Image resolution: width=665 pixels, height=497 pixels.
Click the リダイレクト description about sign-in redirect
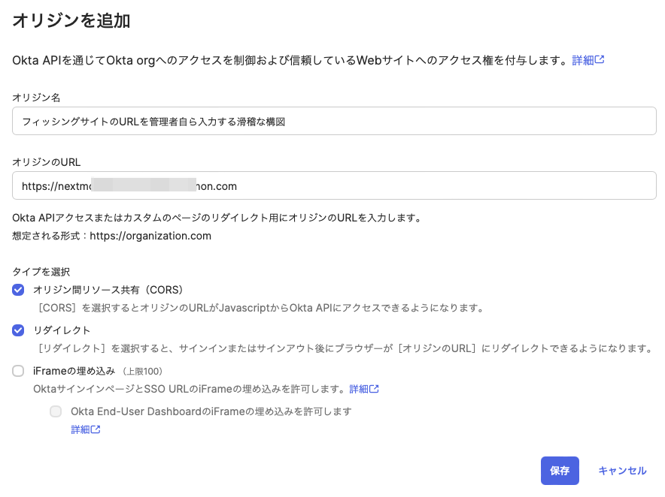[344, 349]
